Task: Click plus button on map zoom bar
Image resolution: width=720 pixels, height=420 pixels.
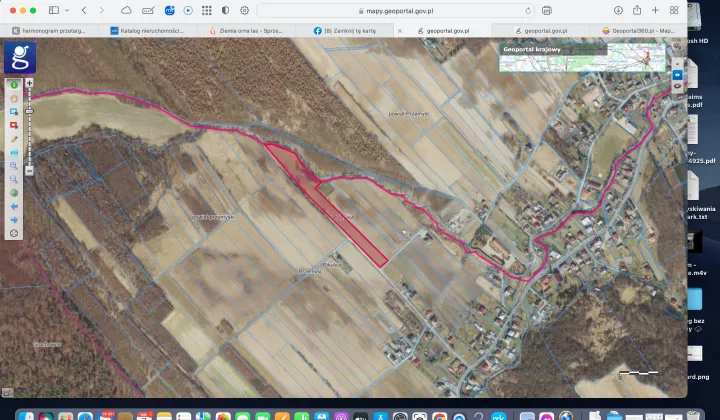Action: pyautogui.click(x=29, y=83)
